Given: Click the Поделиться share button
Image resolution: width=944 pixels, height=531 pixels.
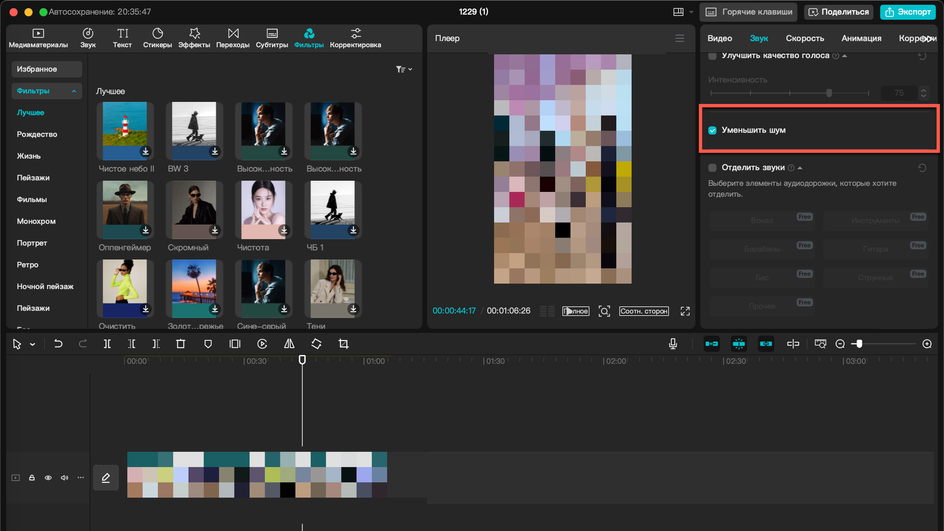Looking at the screenshot, I should pyautogui.click(x=839, y=12).
